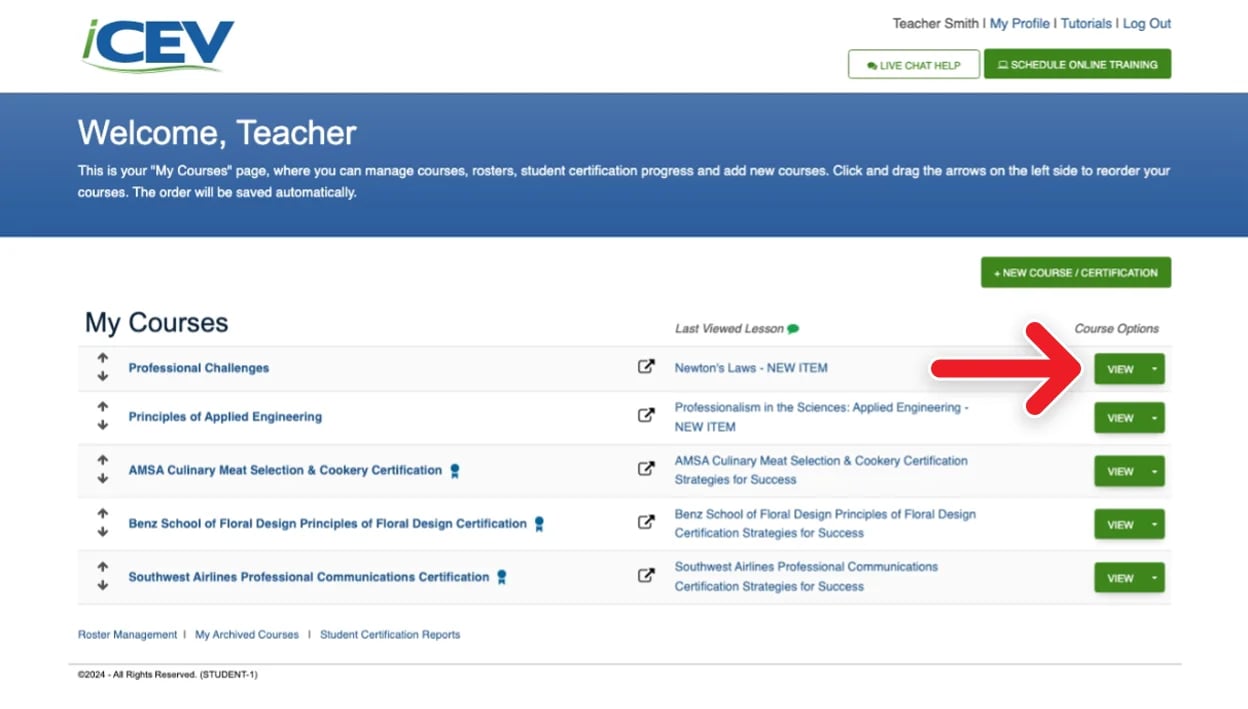Open Applied Engineering lesson external link icon
This screenshot has height=709, width=1248.
pos(646,416)
